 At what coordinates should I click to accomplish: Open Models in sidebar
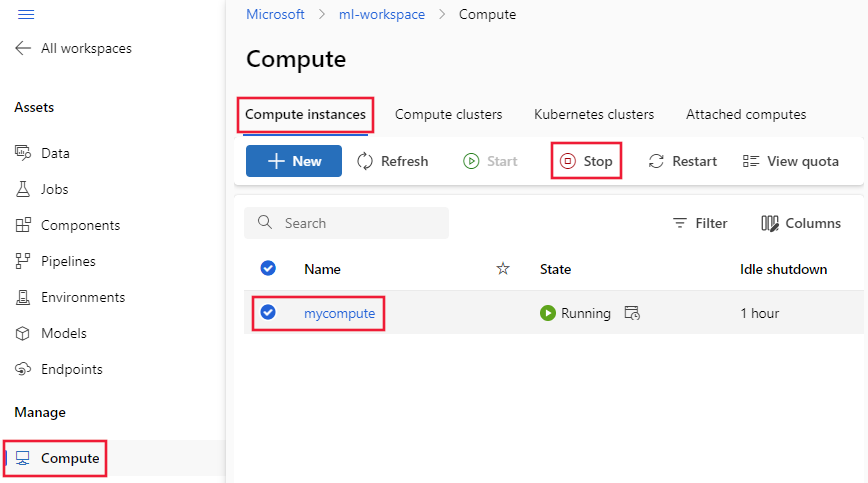click(x=63, y=333)
